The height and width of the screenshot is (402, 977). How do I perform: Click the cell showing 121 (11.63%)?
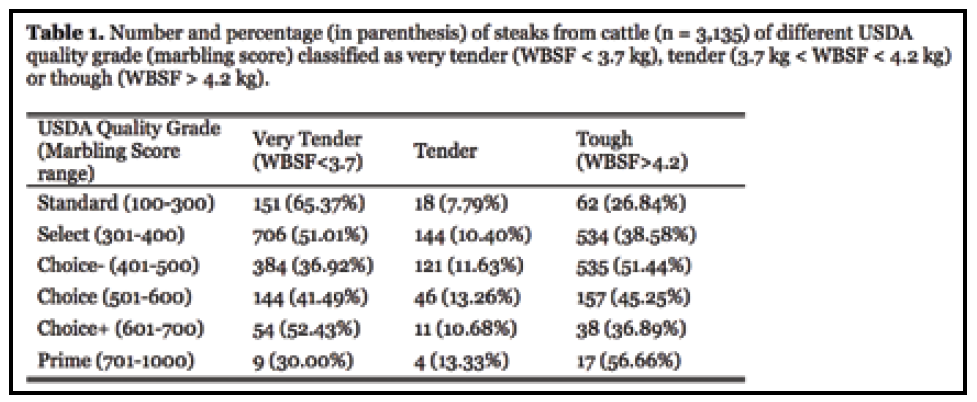[468, 268]
